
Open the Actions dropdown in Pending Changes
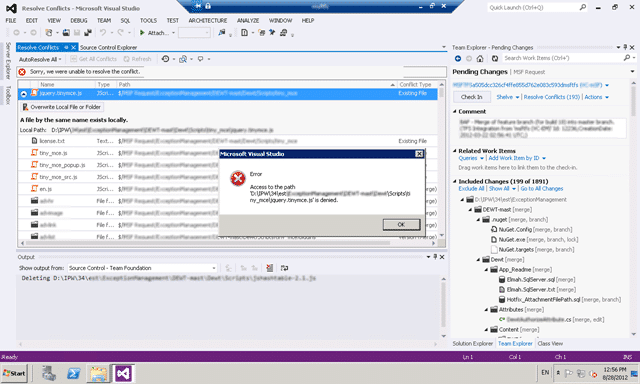(596, 97)
